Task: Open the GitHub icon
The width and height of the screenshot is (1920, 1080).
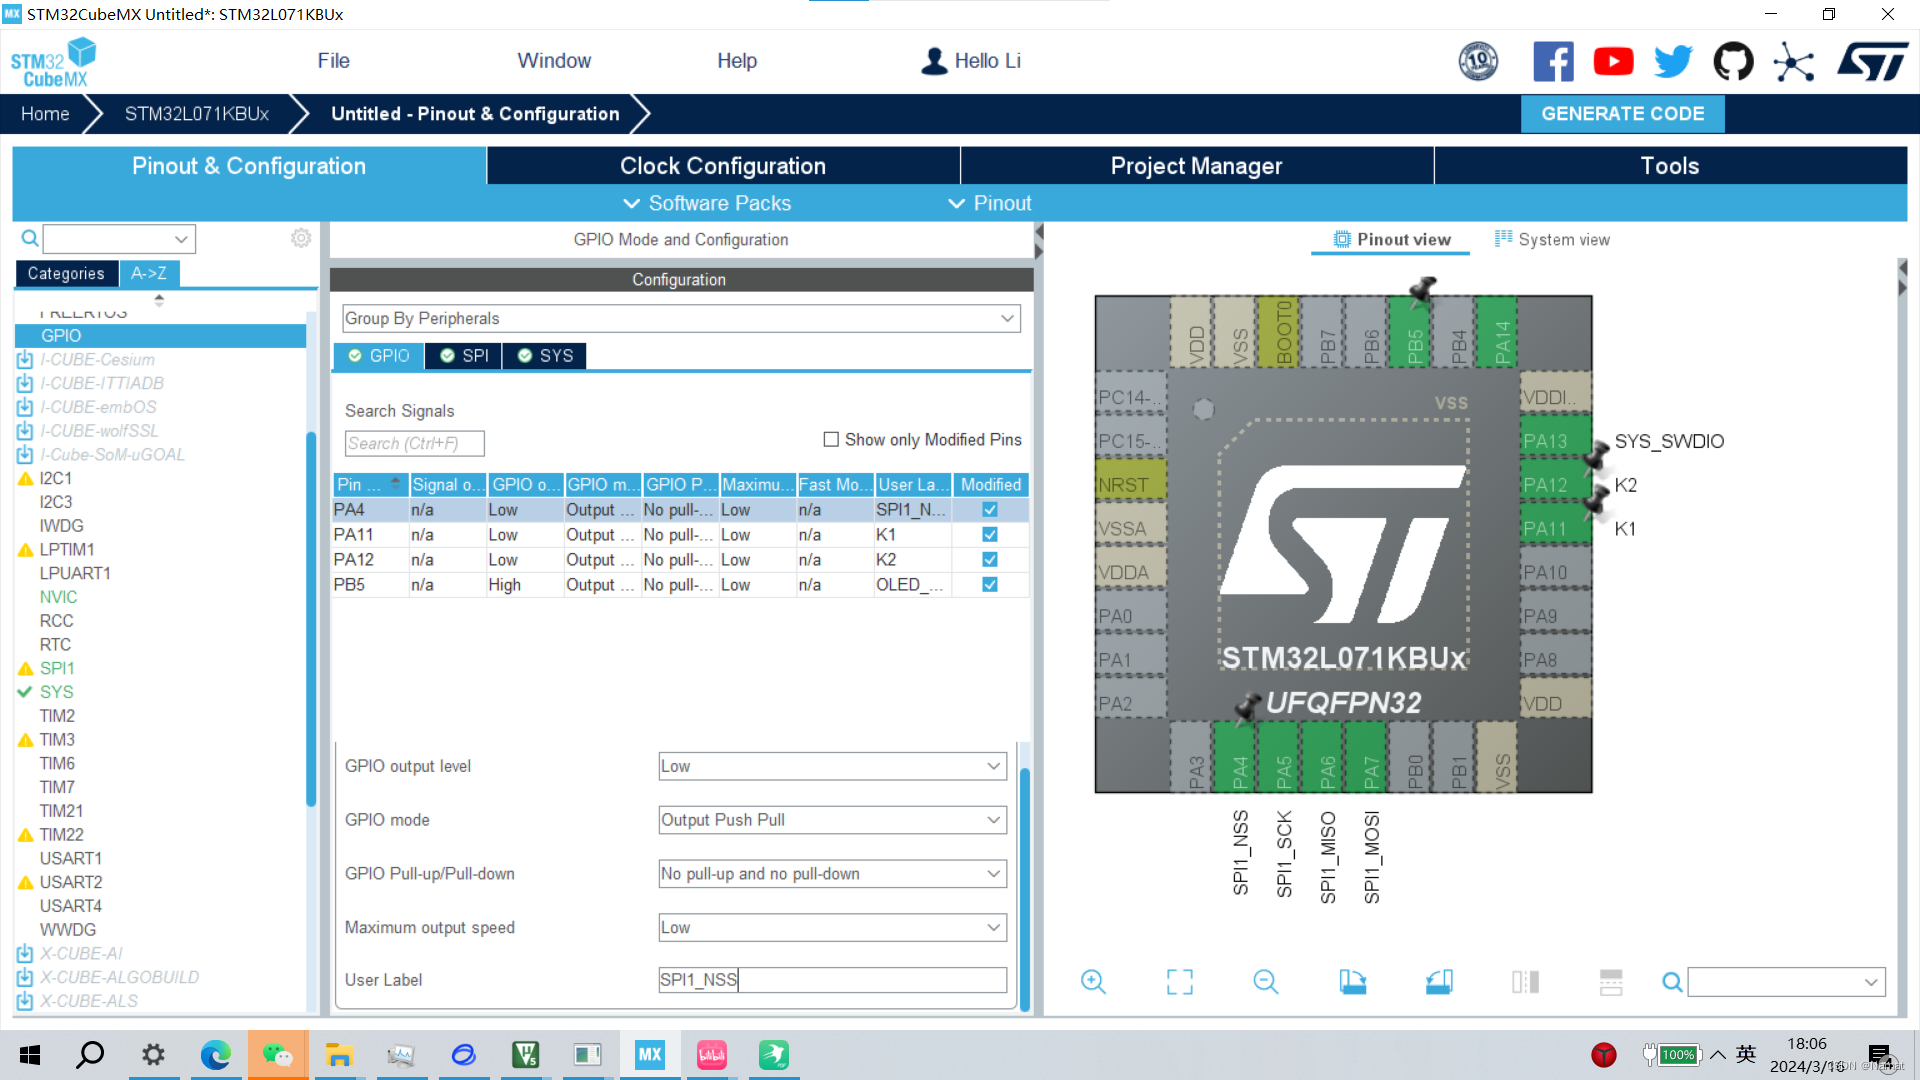Action: pos(1733,62)
